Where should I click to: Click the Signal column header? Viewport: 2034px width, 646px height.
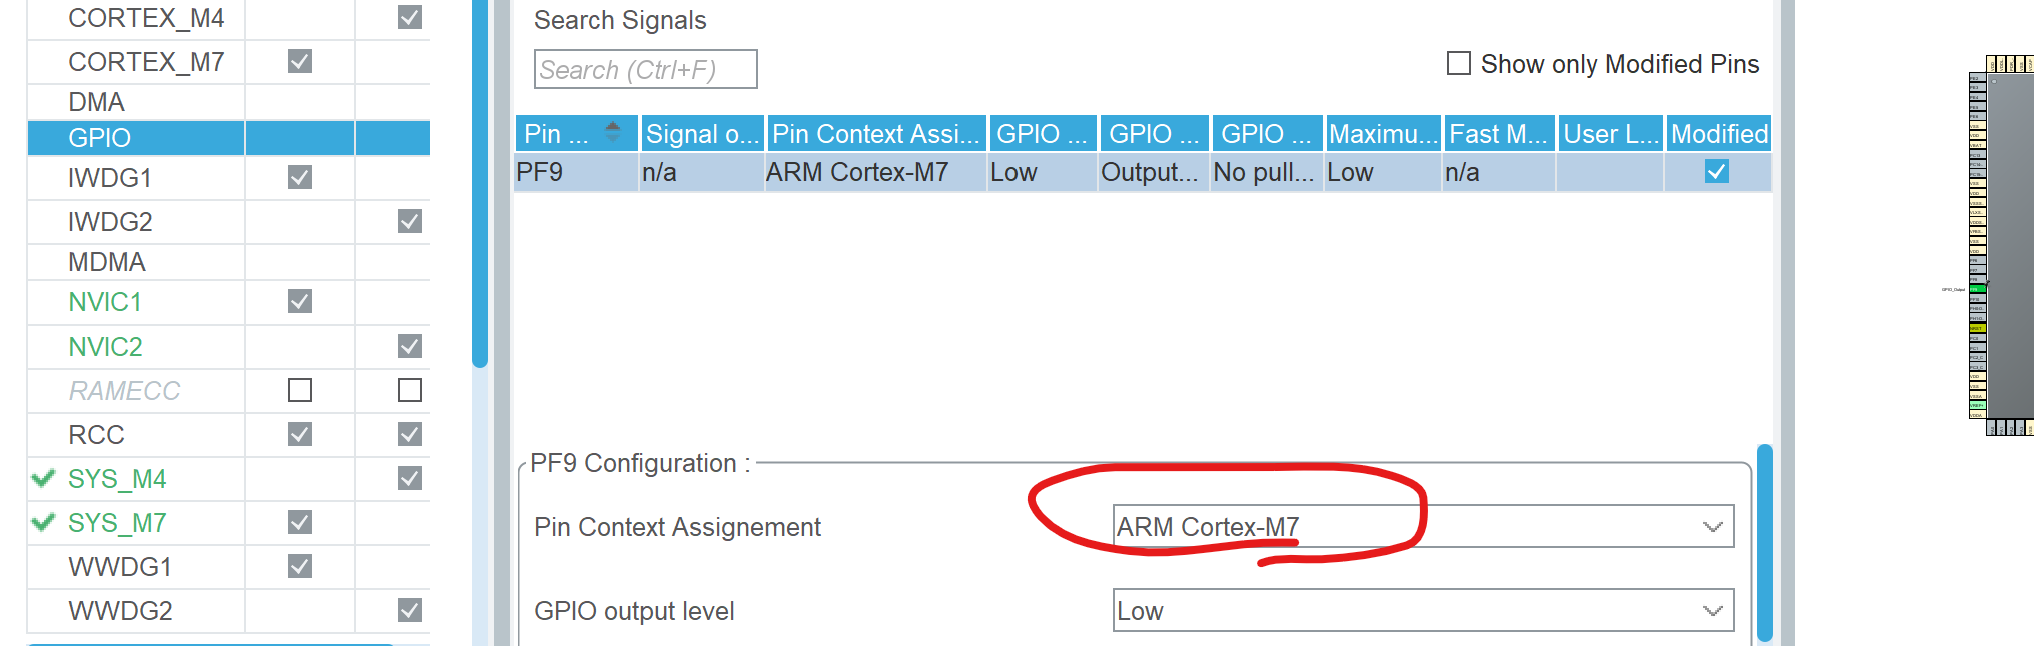tap(702, 134)
